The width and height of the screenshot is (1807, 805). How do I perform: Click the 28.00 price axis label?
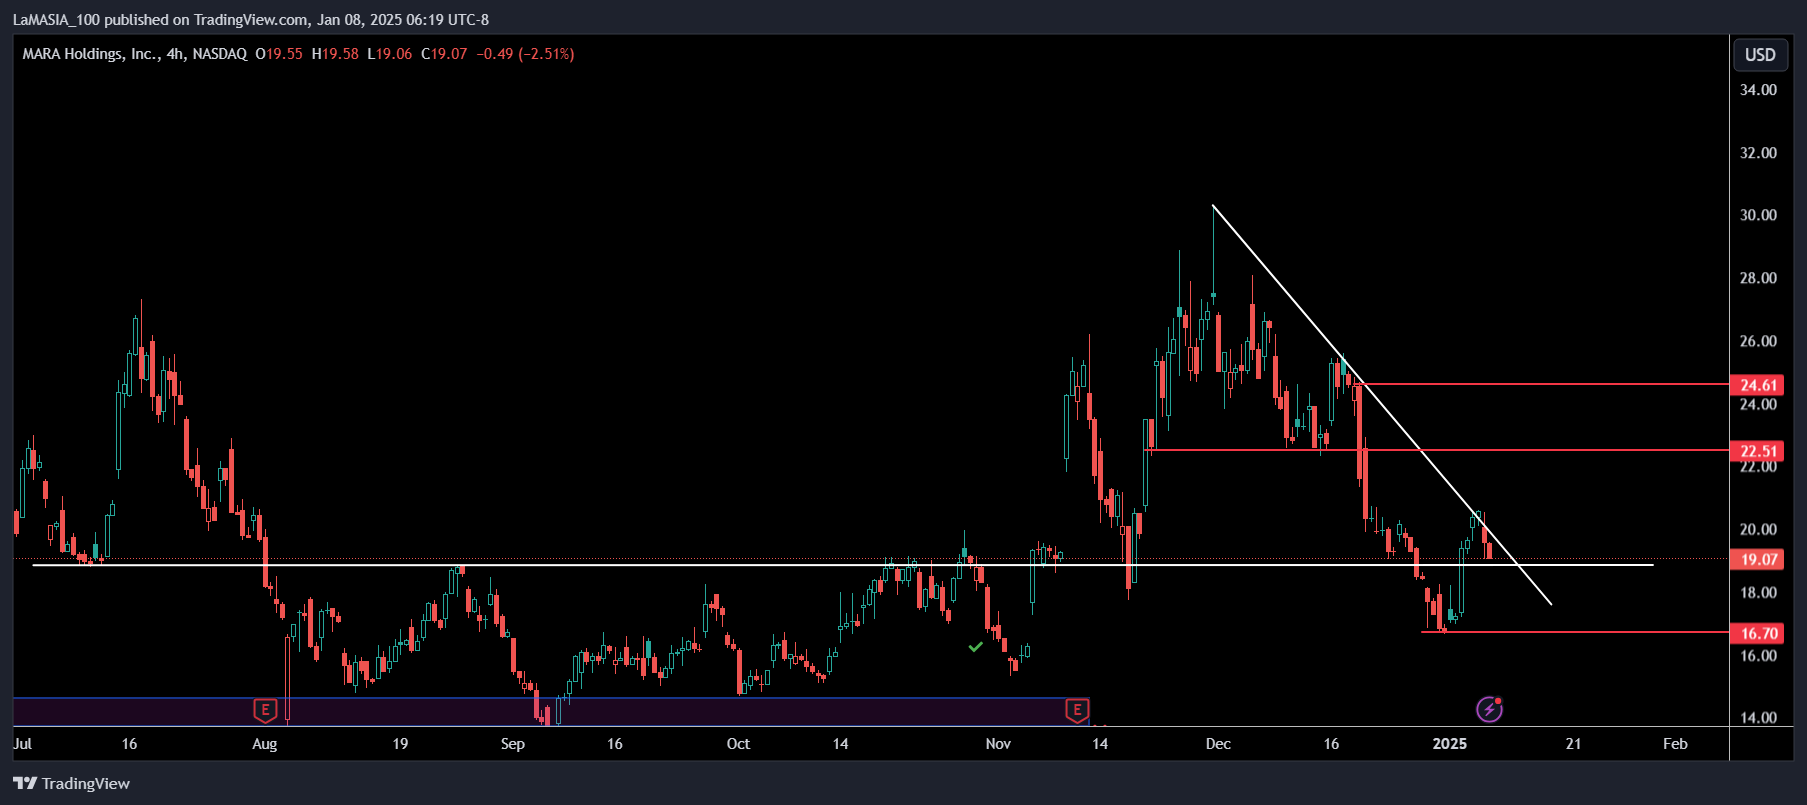[x=1758, y=278]
